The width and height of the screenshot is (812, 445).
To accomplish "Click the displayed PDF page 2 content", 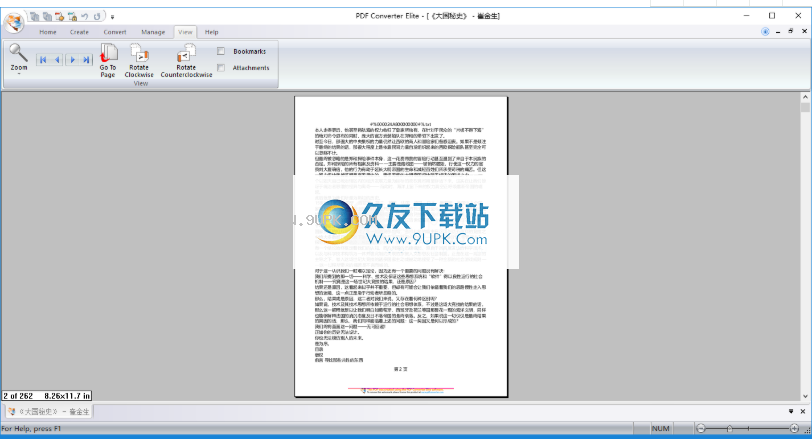I will coord(401,247).
